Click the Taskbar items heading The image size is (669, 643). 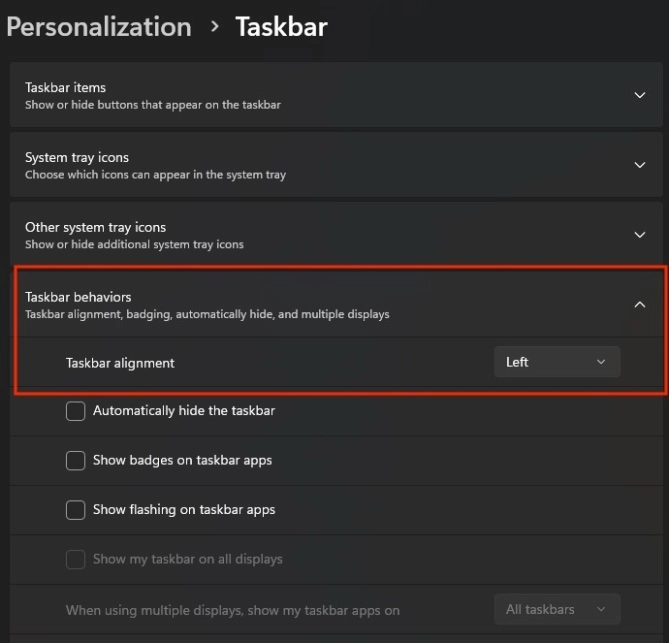click(65, 87)
